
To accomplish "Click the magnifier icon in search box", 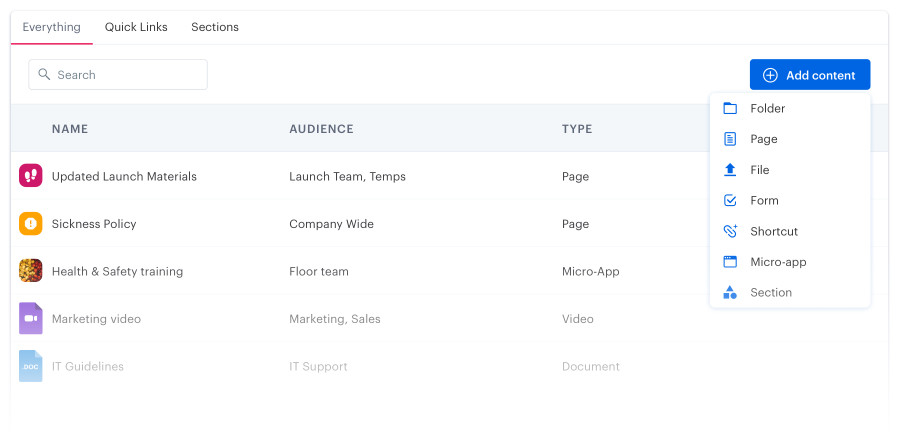I will (x=44, y=75).
